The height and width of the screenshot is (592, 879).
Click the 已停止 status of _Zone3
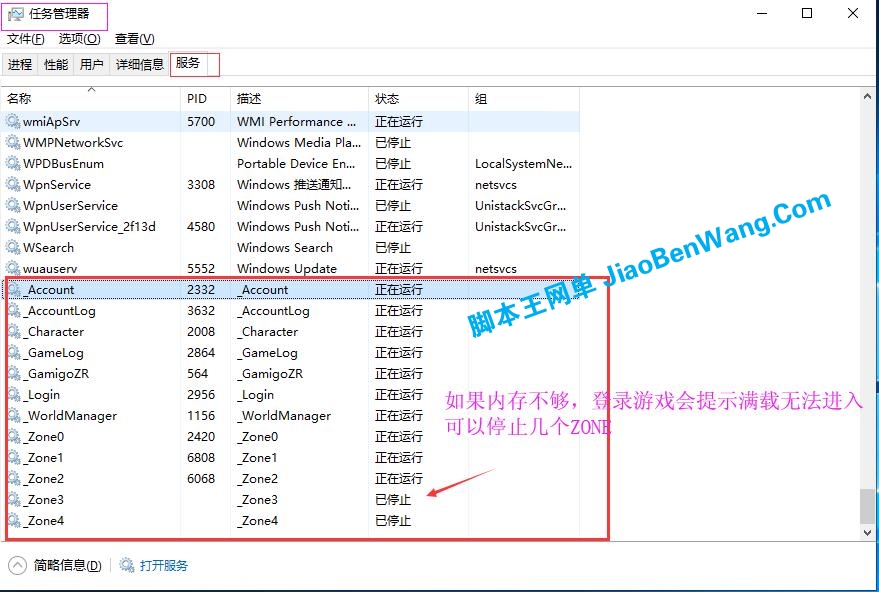pyautogui.click(x=393, y=500)
